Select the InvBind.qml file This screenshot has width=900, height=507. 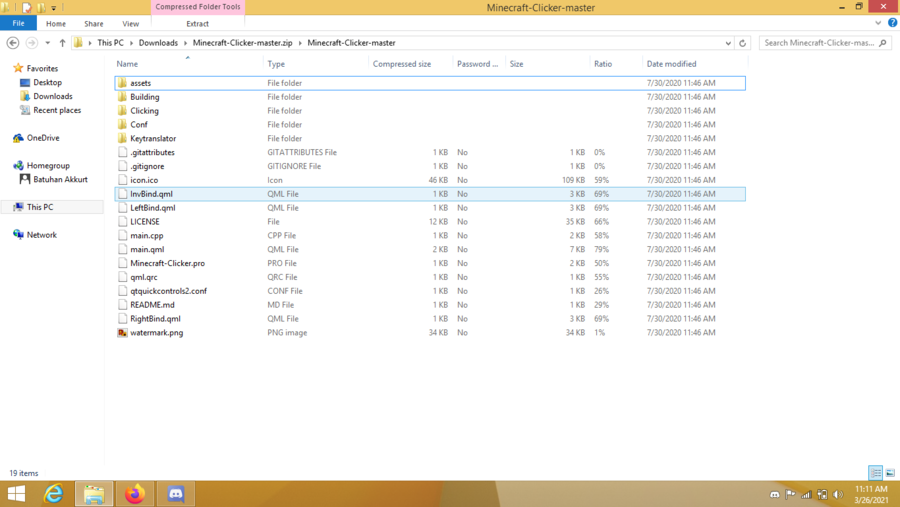coord(430,194)
